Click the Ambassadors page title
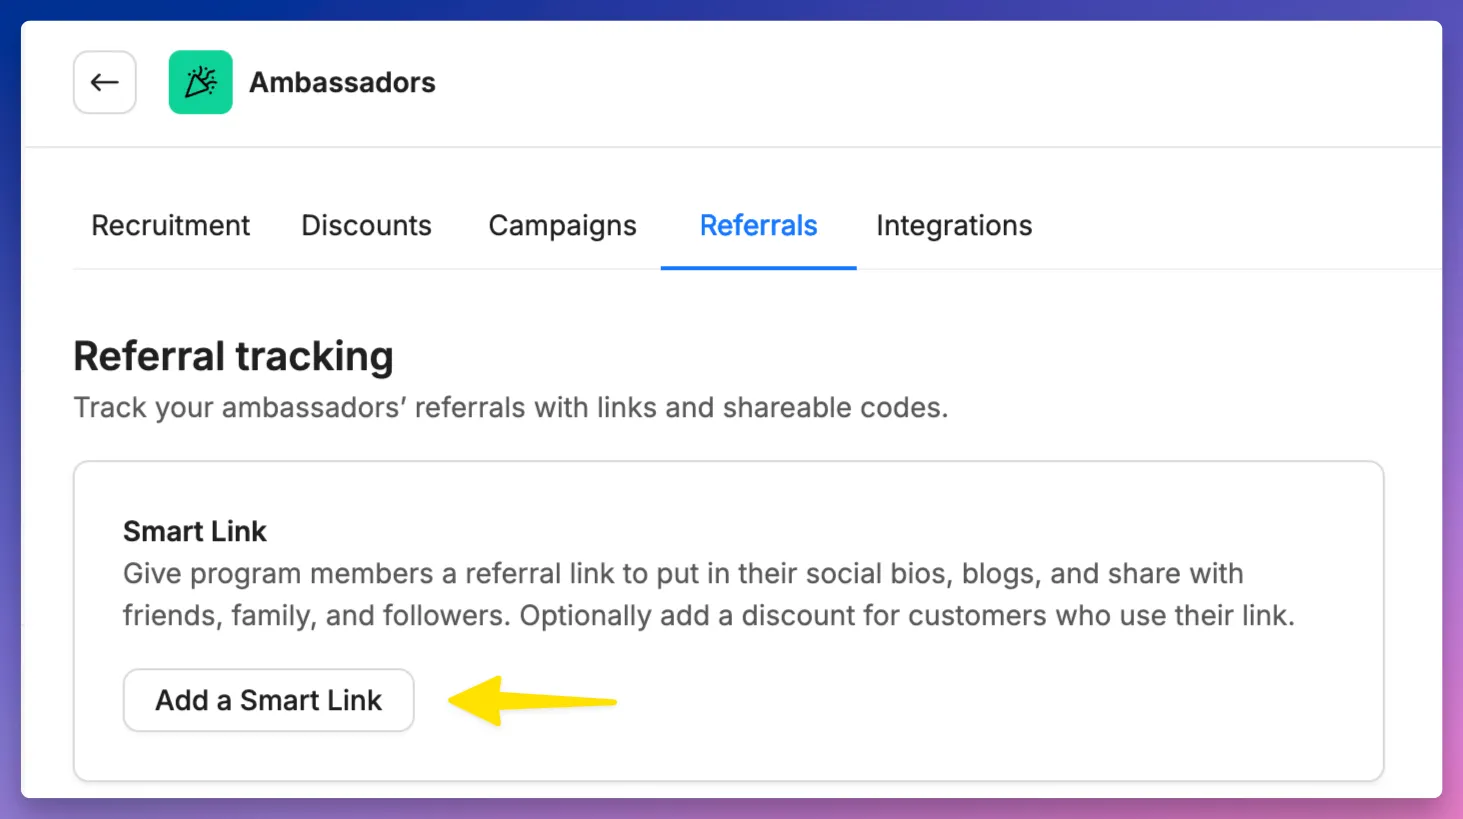 pyautogui.click(x=342, y=82)
